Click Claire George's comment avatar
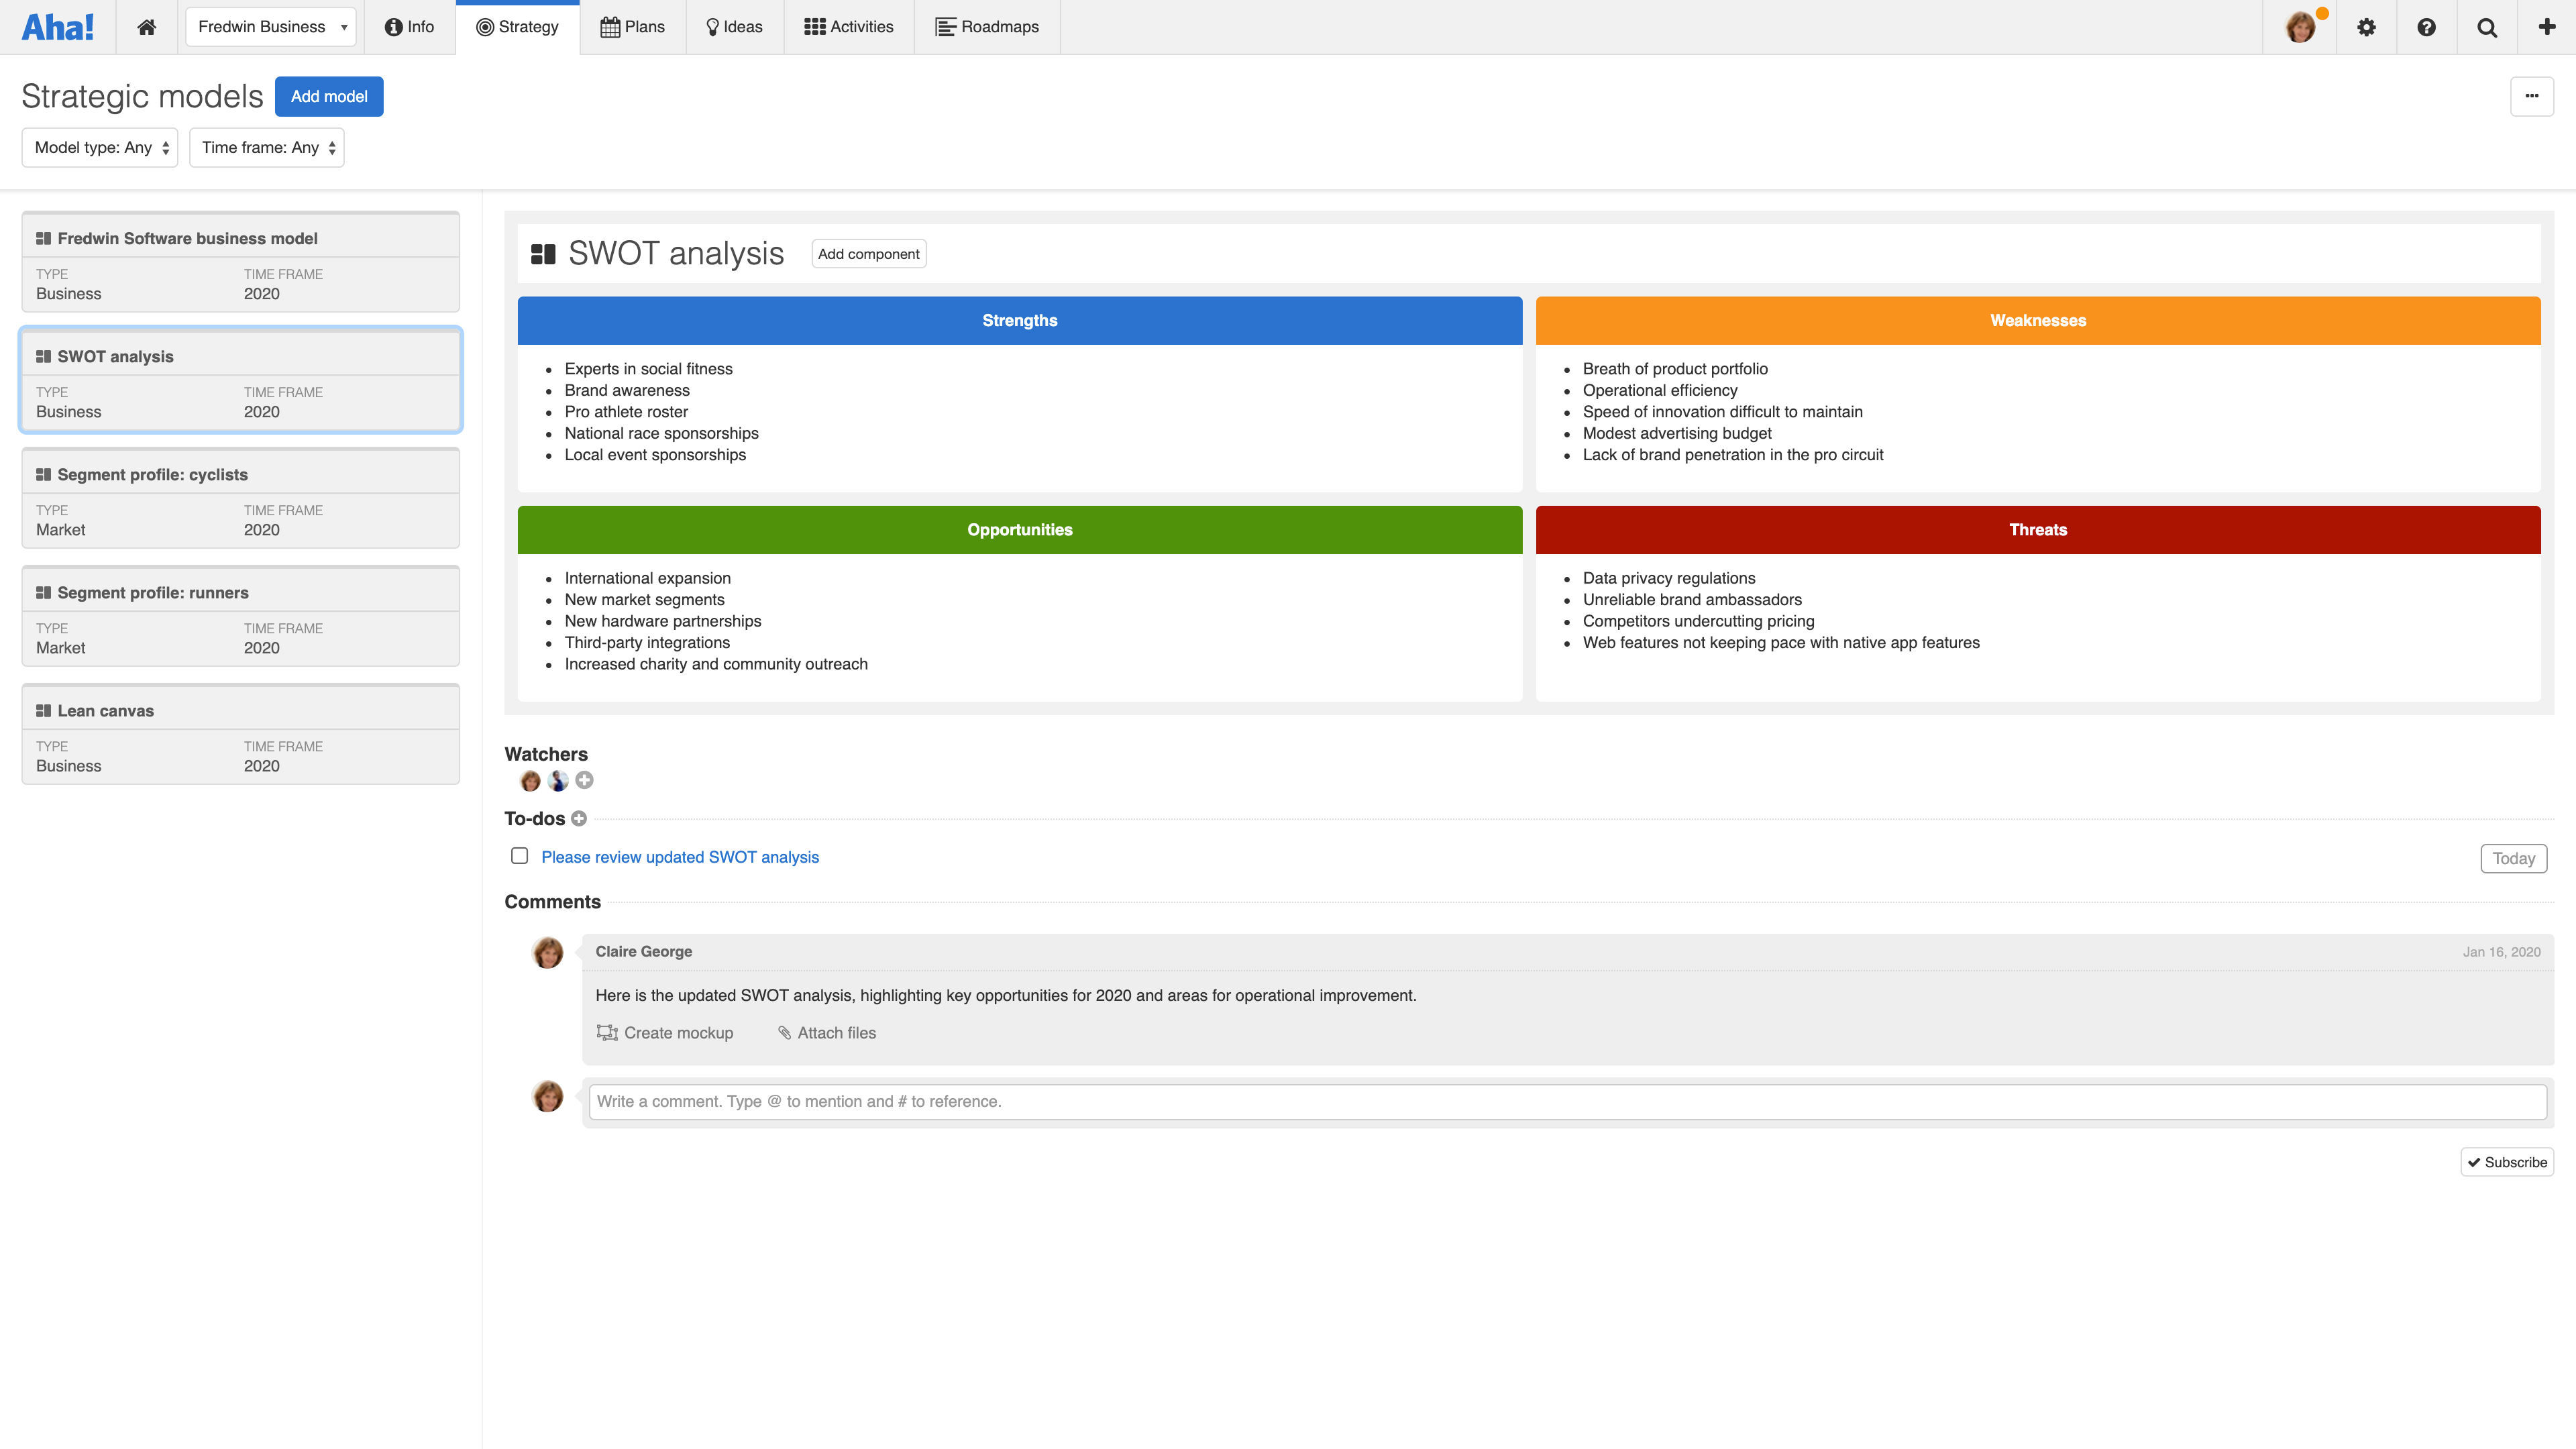The width and height of the screenshot is (2576, 1449). point(548,953)
